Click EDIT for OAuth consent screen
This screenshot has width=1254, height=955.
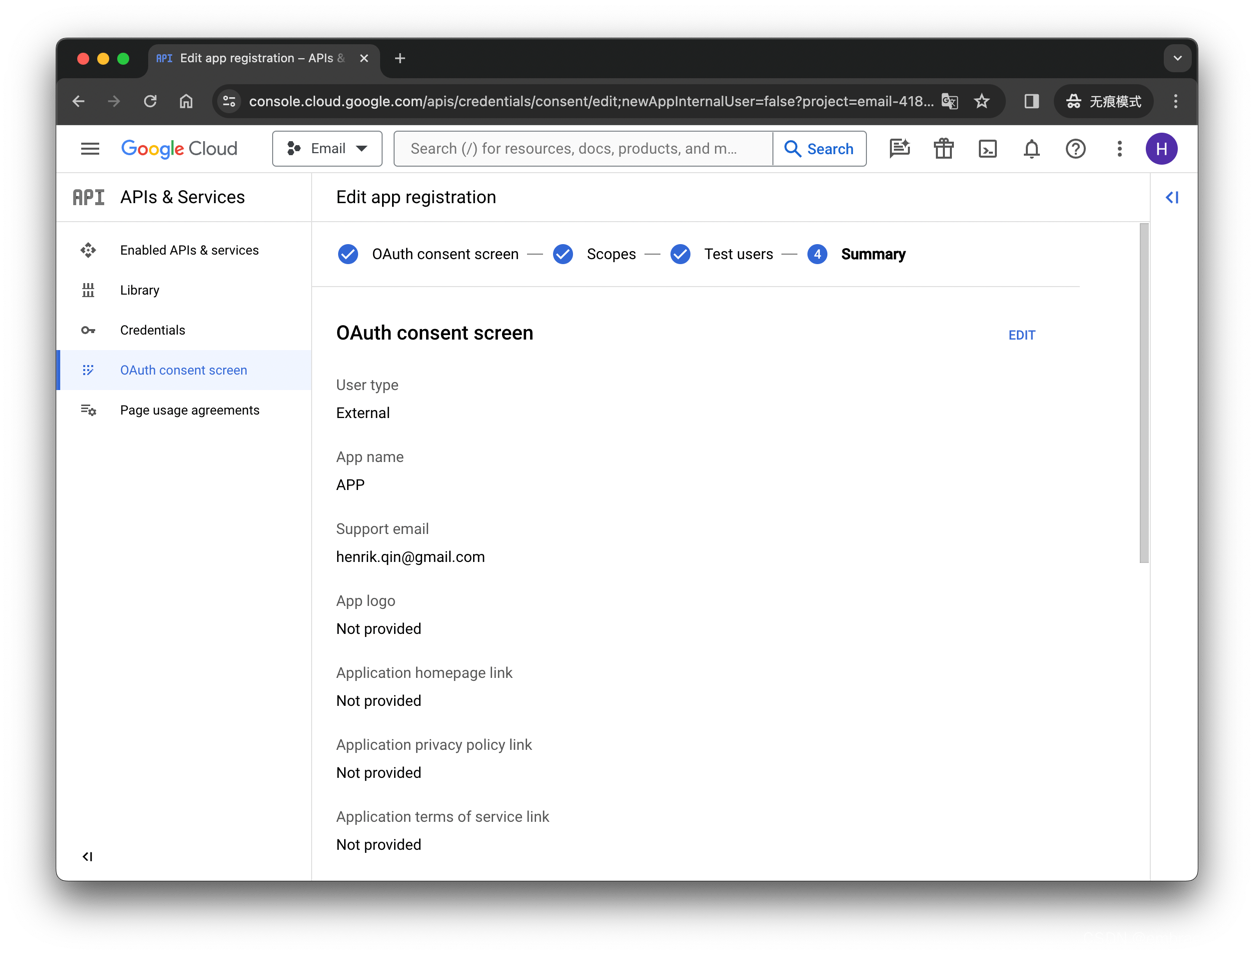pos(1021,335)
